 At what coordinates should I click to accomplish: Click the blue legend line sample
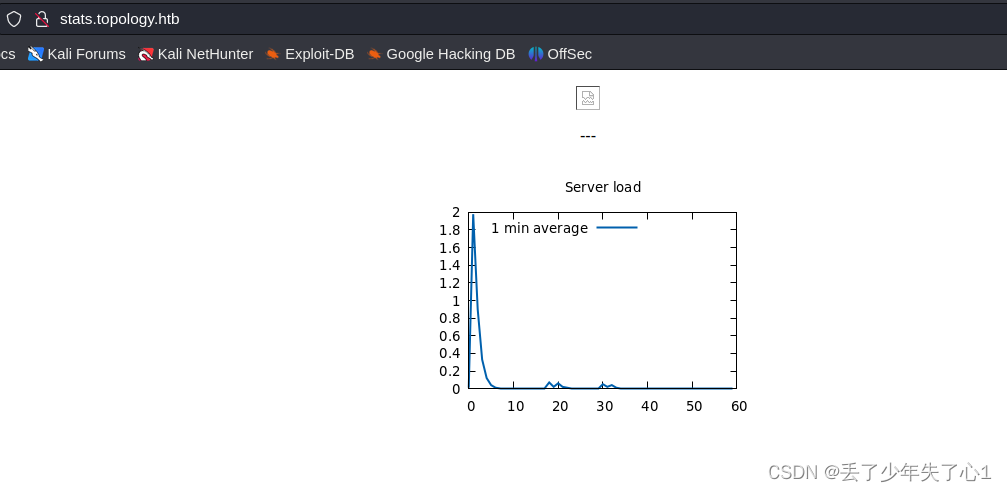(617, 227)
